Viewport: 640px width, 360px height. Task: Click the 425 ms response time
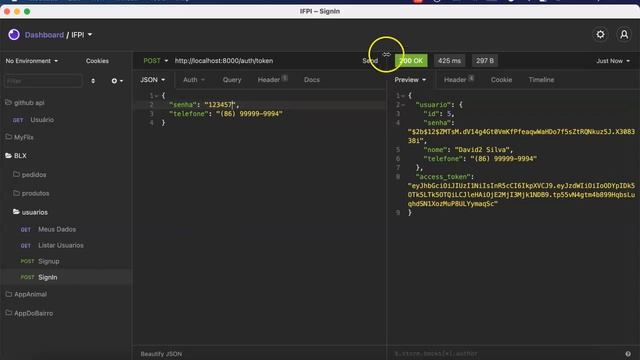pos(449,61)
